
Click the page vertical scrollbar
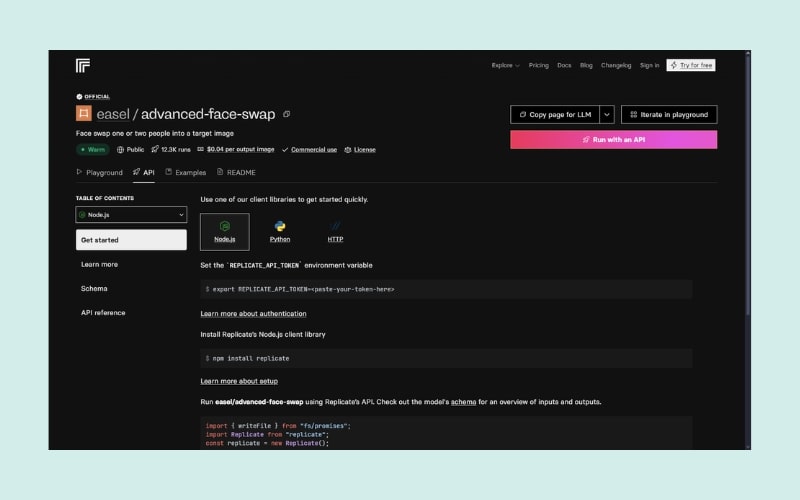[747, 184]
